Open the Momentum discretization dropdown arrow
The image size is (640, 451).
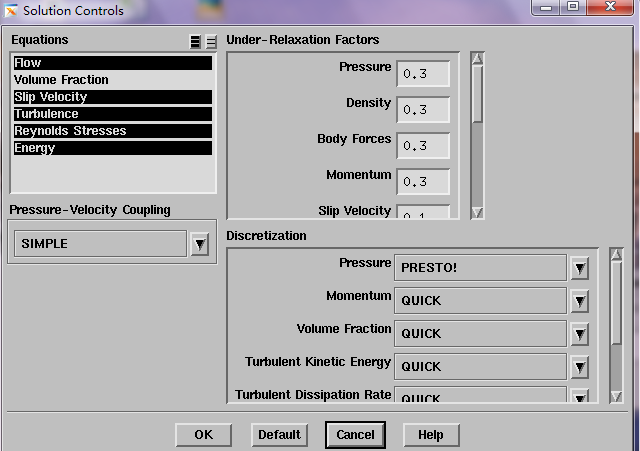pos(580,301)
